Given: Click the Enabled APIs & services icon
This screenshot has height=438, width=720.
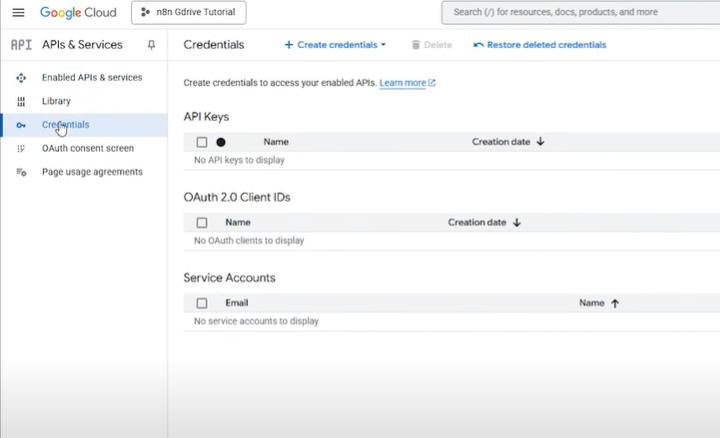Looking at the screenshot, I should pos(21,78).
